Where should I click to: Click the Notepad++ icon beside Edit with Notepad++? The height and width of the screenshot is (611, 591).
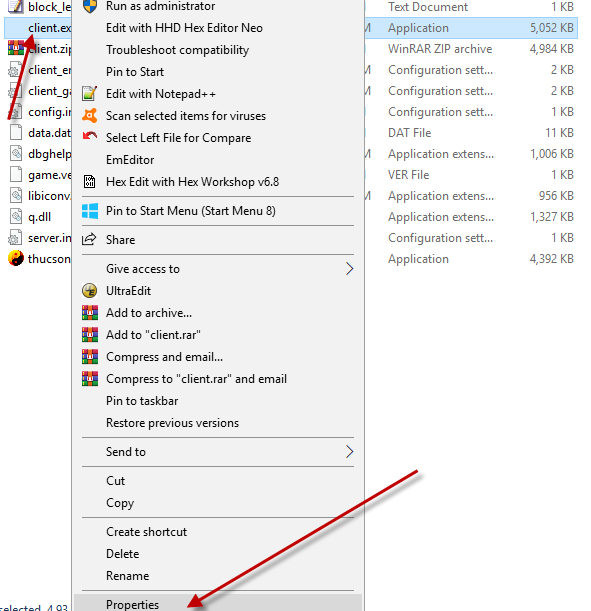tap(90, 94)
